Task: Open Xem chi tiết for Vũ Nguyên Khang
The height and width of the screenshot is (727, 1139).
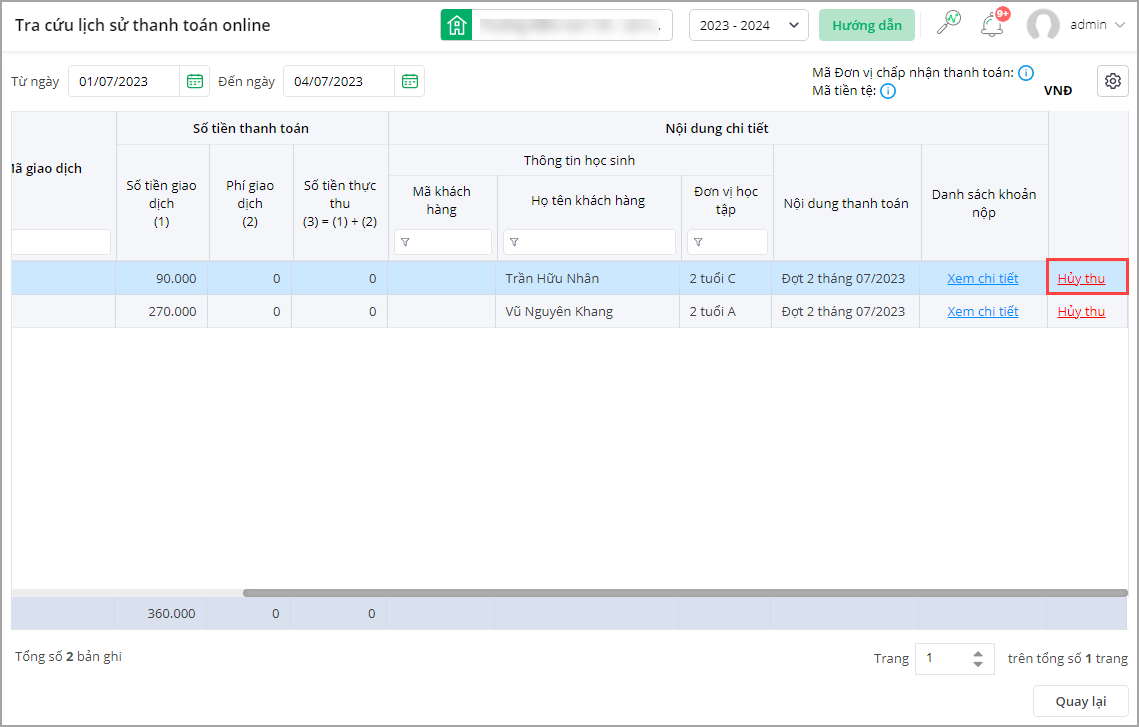Action: [982, 312]
